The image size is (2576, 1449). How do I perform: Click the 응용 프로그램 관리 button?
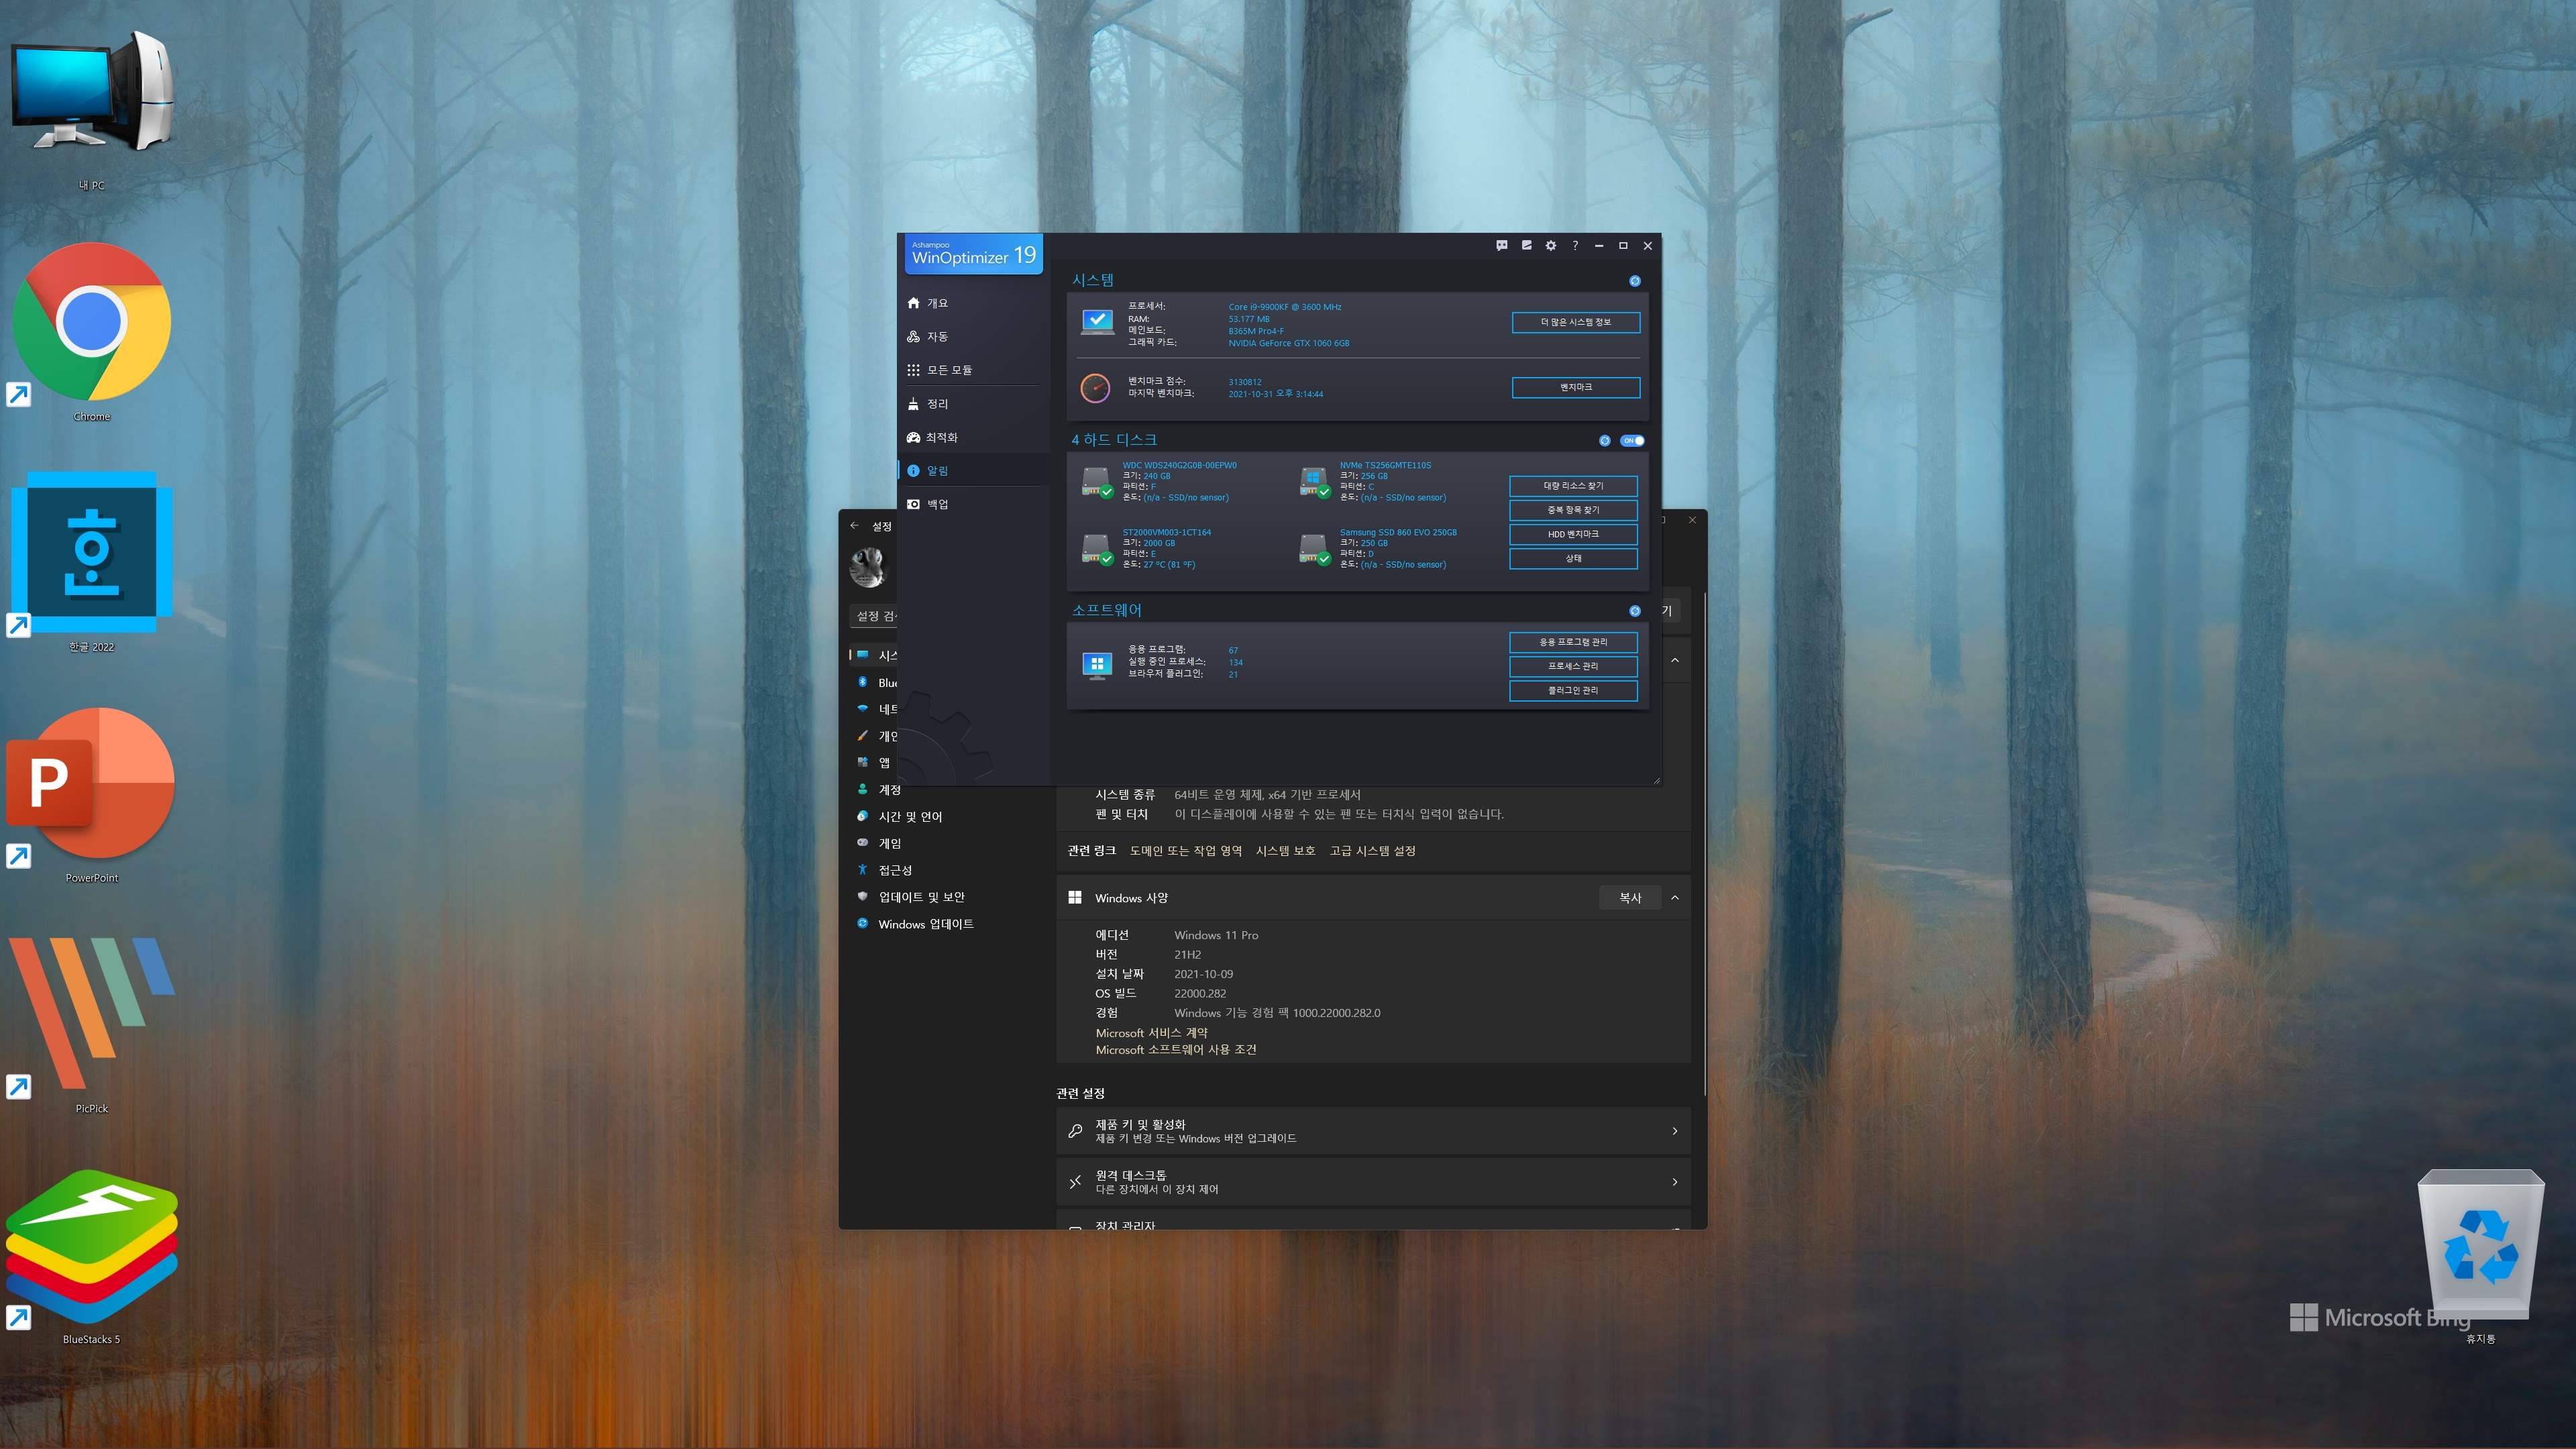[x=1573, y=642]
